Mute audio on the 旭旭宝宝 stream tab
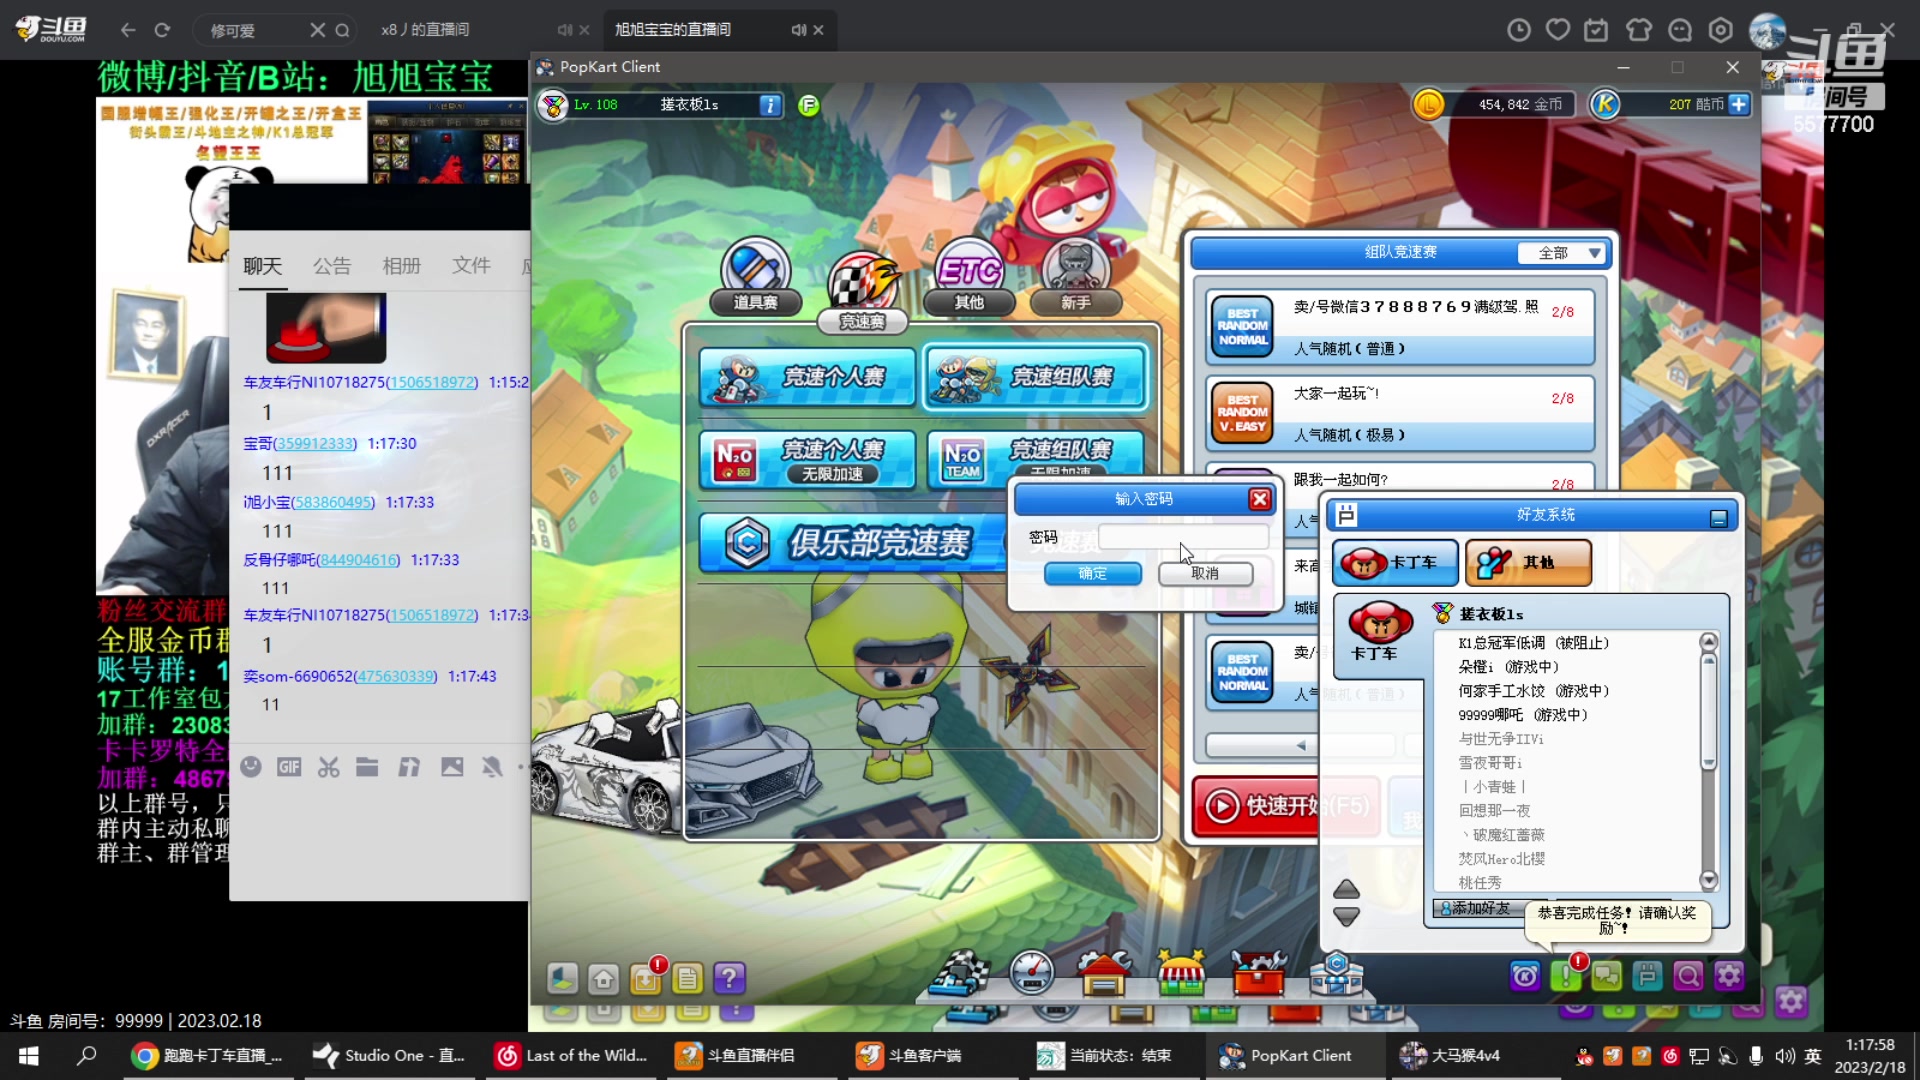Image resolution: width=1920 pixels, height=1080 pixels. point(799,30)
